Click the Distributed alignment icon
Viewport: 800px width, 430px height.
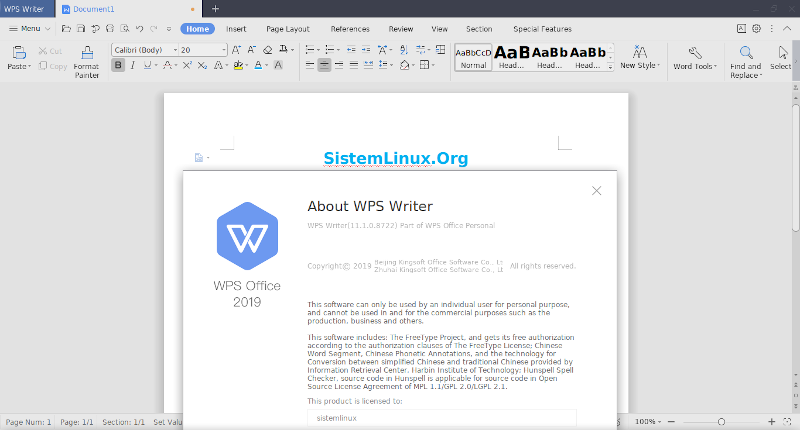click(x=368, y=65)
